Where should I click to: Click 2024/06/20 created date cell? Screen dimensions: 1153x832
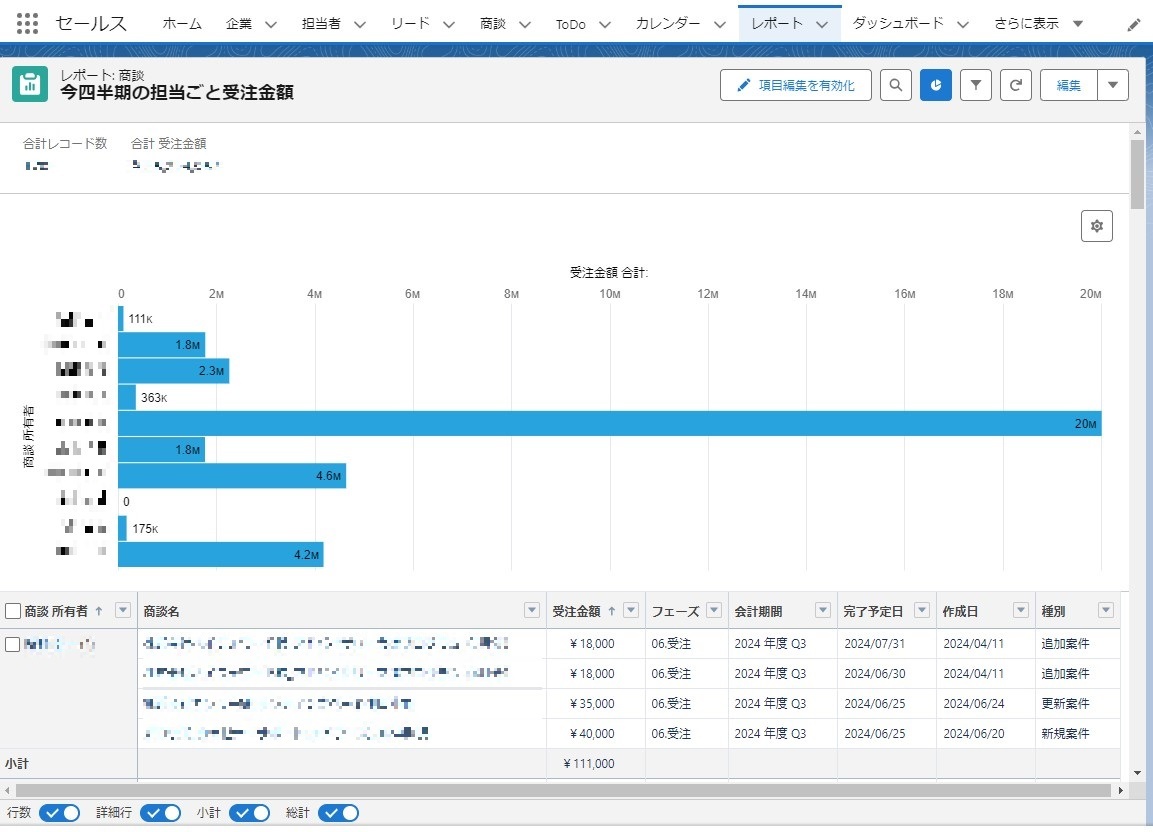coord(974,733)
